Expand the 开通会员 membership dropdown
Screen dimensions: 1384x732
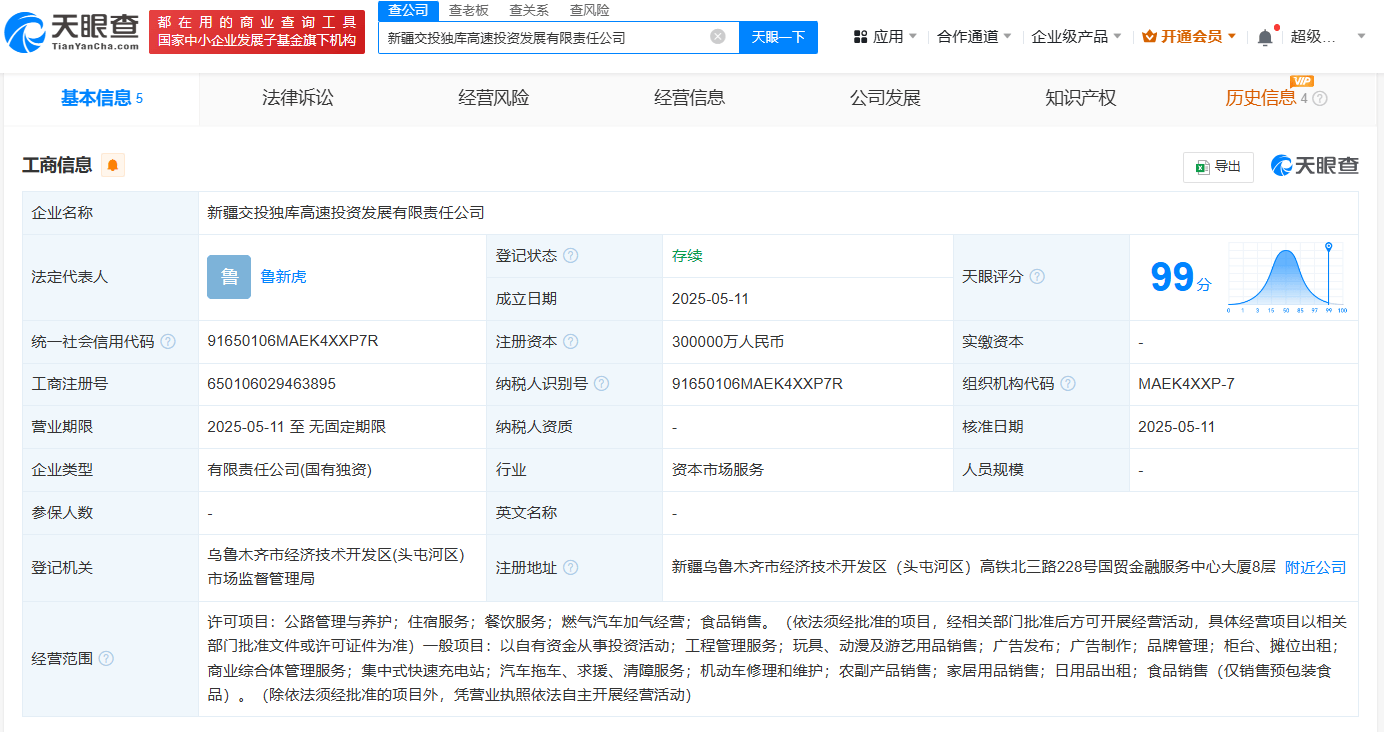(x=1189, y=37)
